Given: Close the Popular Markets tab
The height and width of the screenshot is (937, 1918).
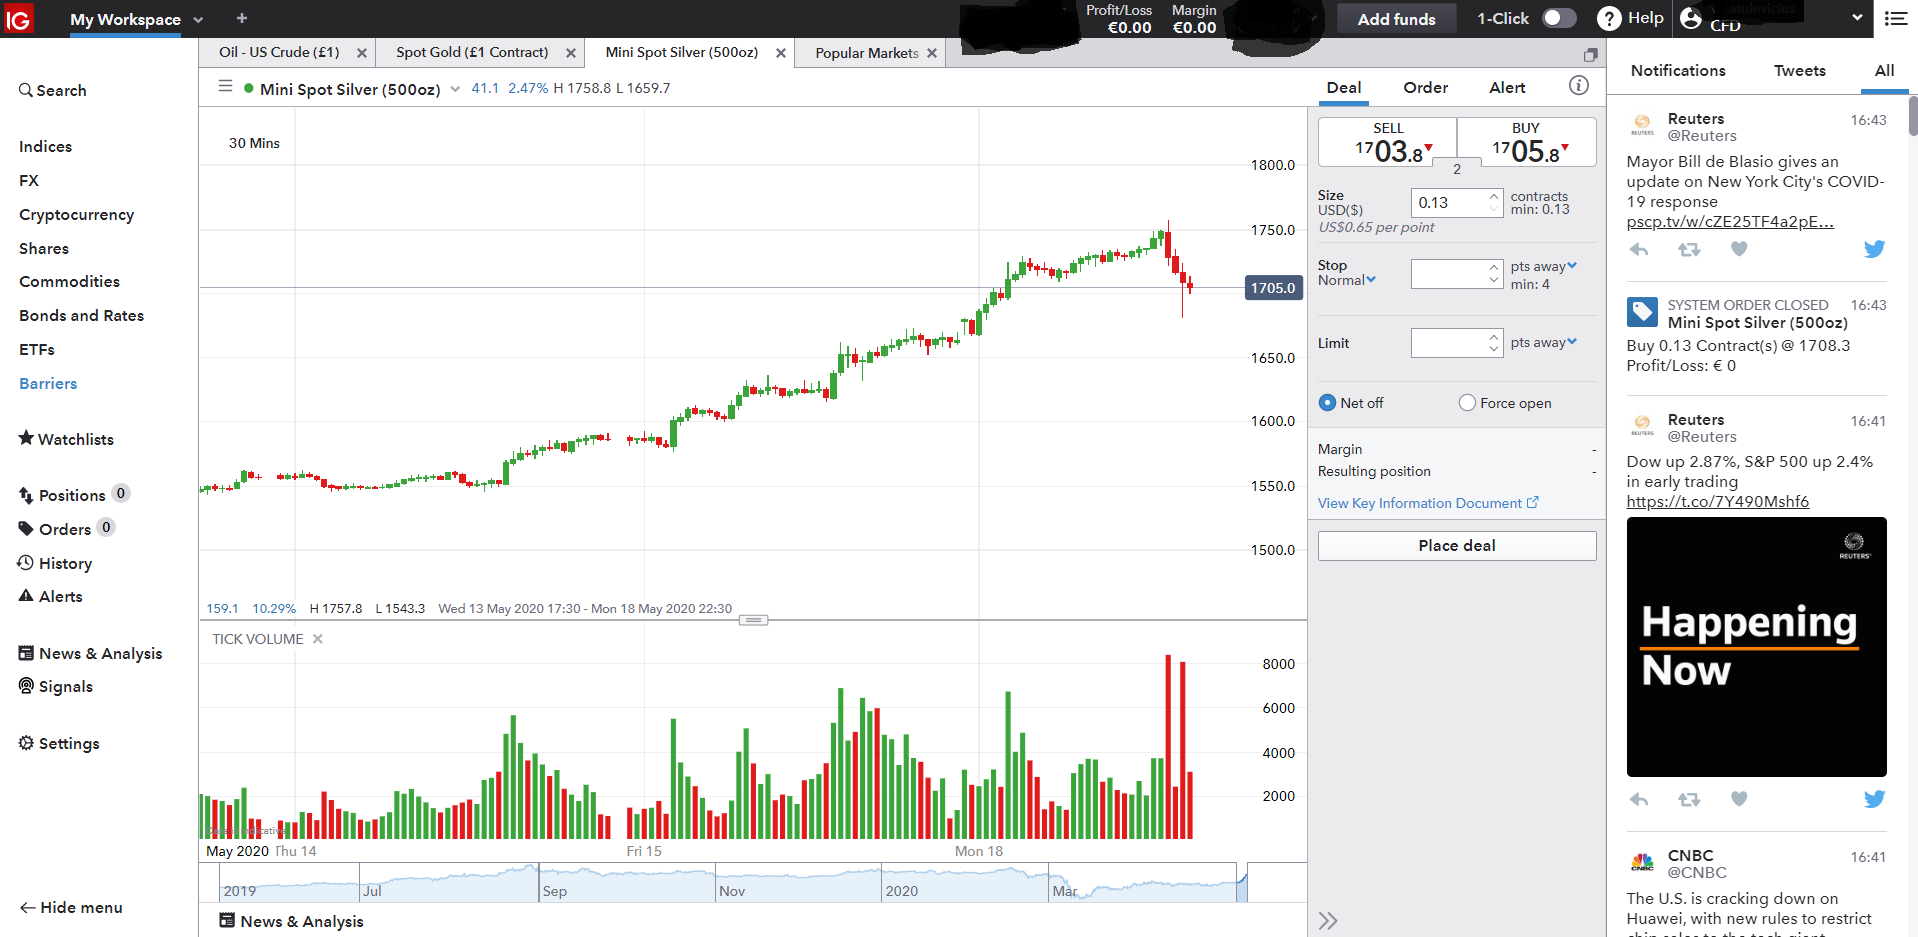Looking at the screenshot, I should click(932, 53).
